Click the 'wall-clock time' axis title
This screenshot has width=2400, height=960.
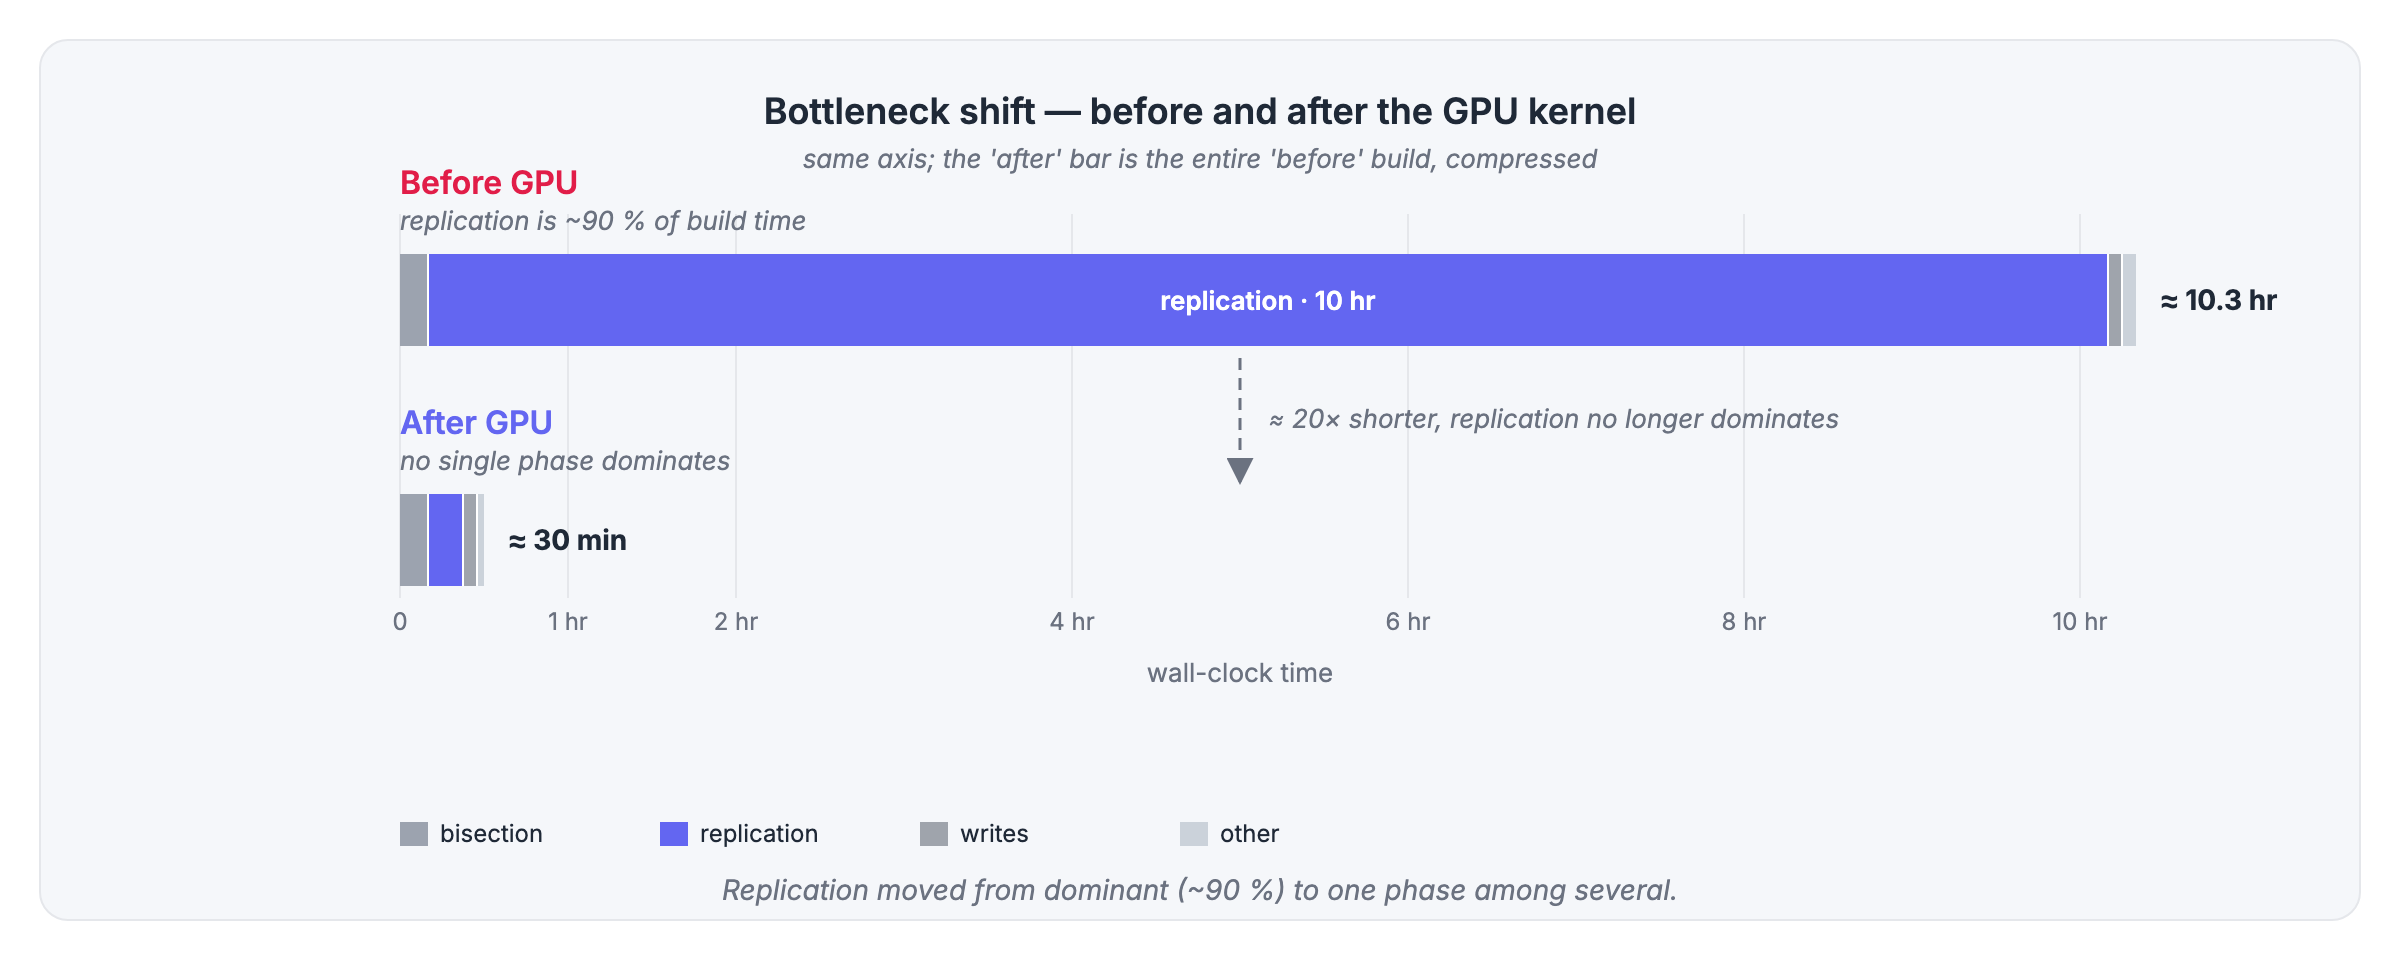tap(1240, 673)
